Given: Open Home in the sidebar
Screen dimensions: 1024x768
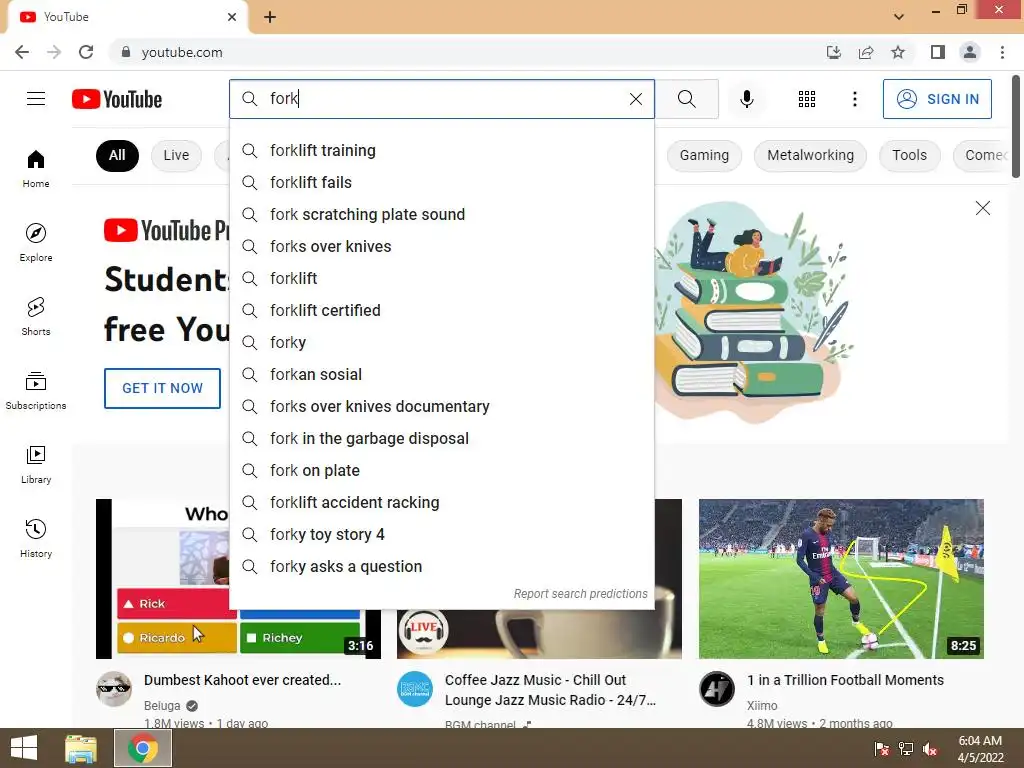Looking at the screenshot, I should pyautogui.click(x=36, y=168).
